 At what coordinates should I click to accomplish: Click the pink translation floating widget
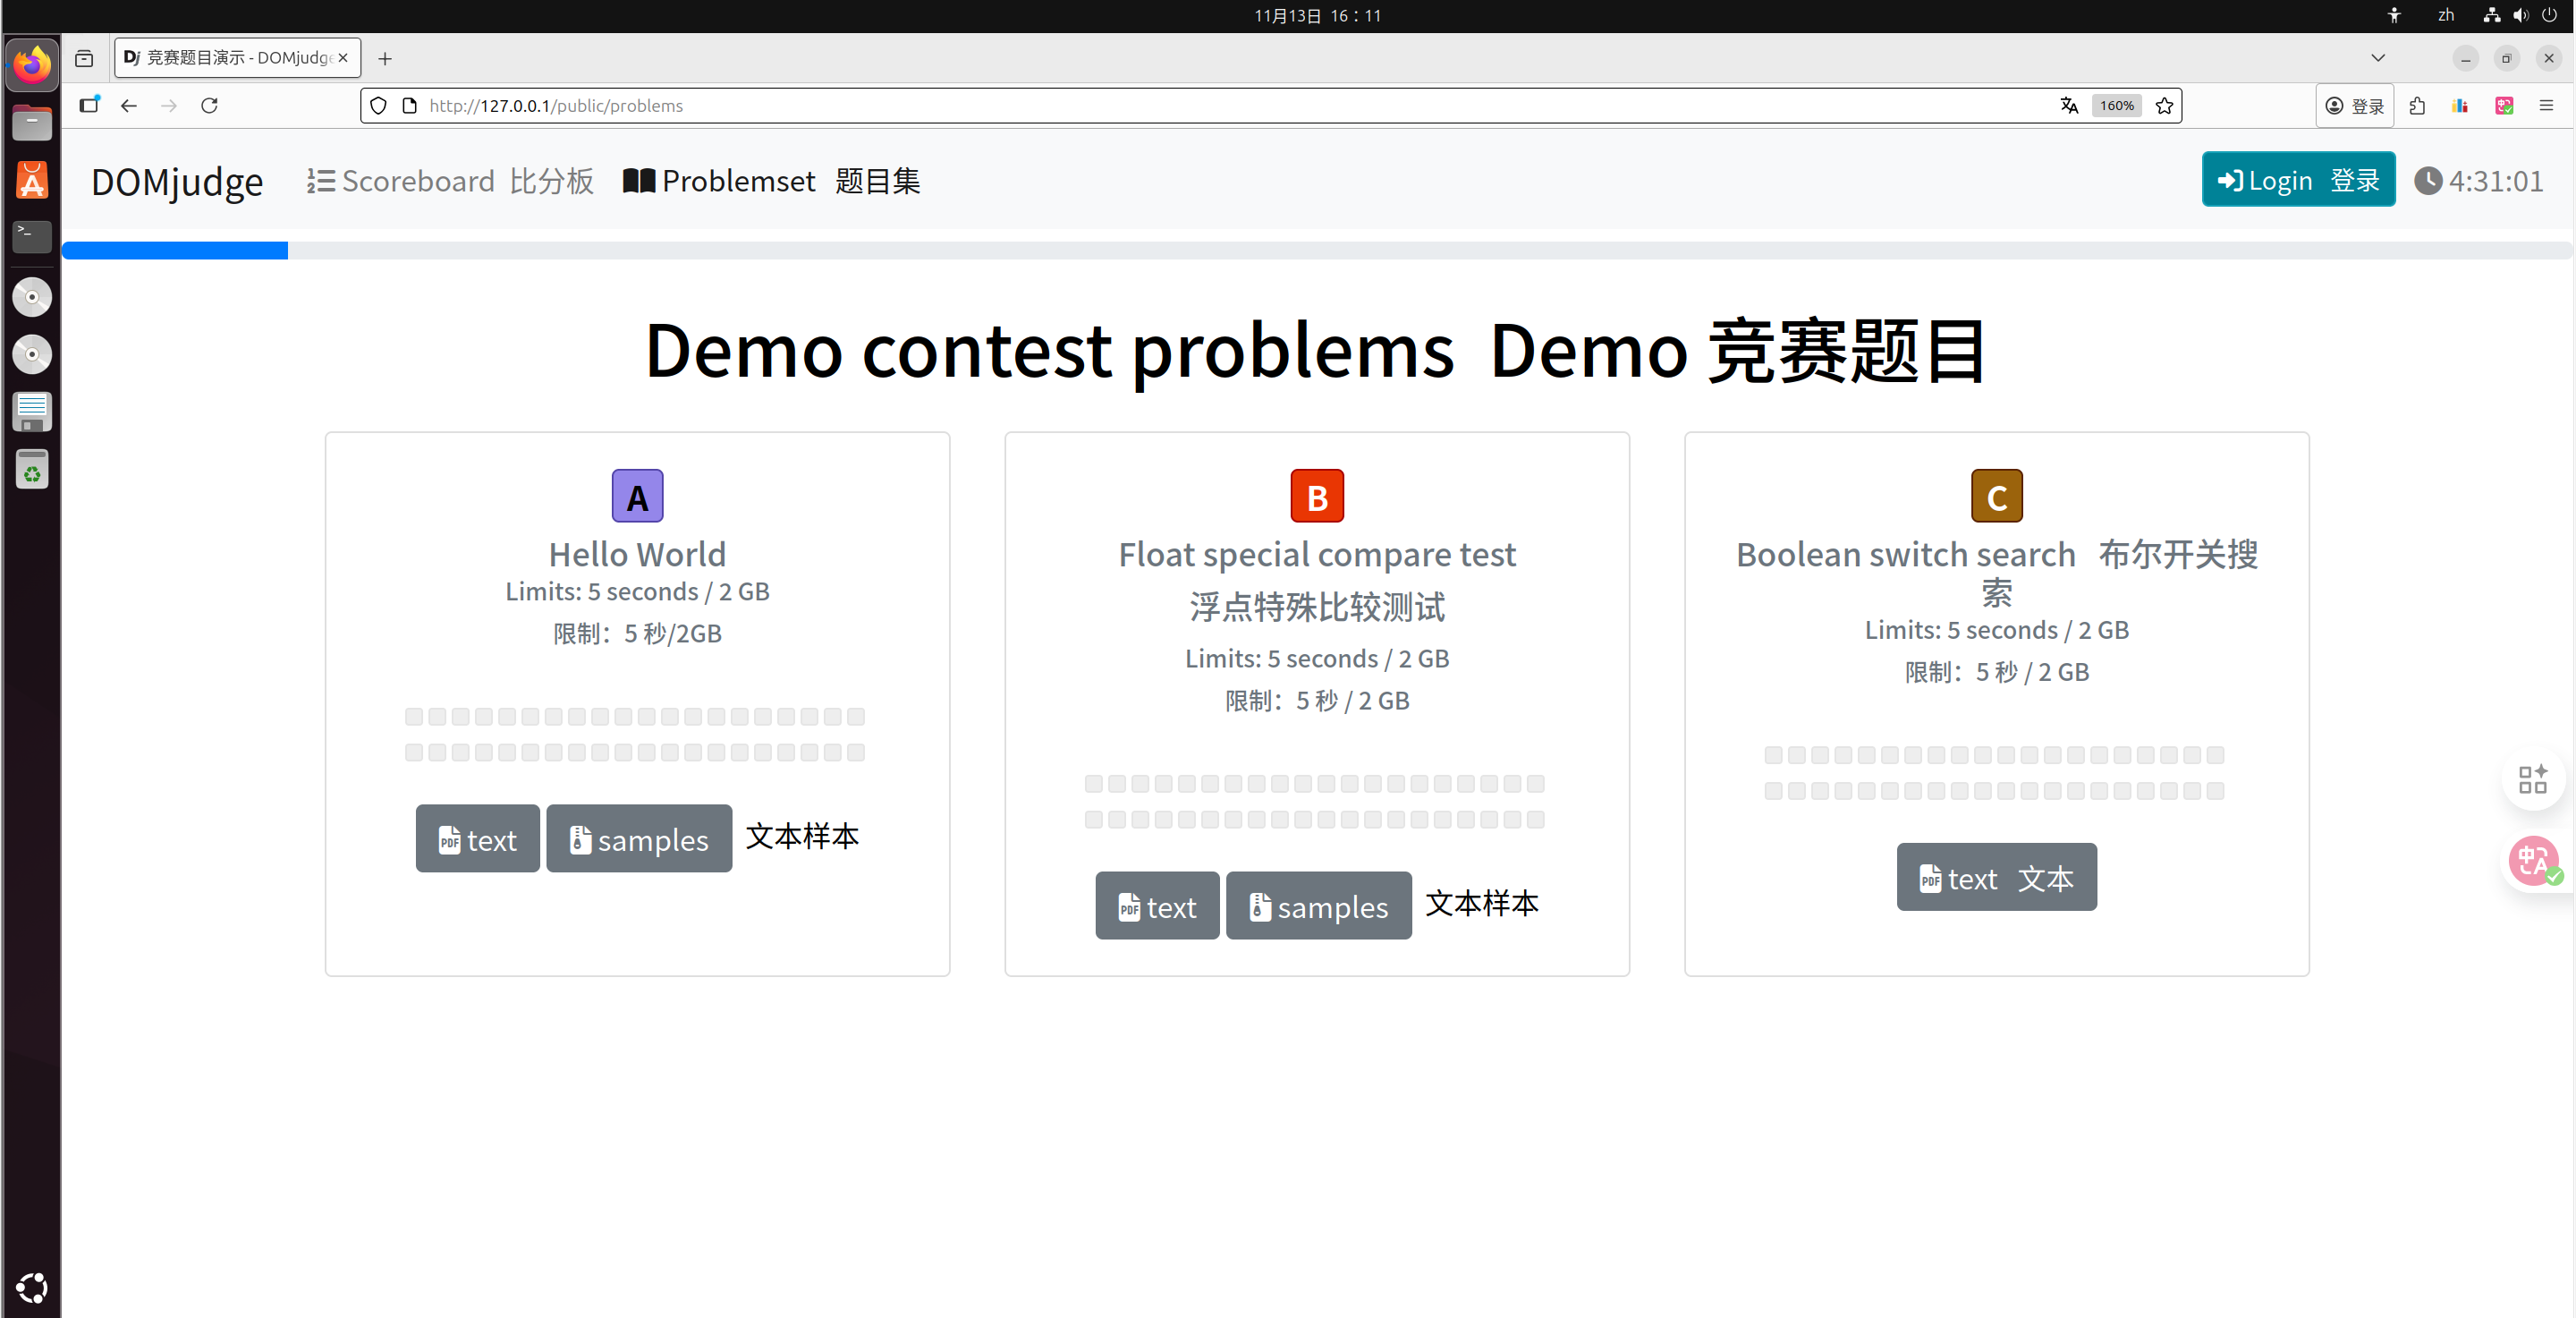[x=2533, y=861]
